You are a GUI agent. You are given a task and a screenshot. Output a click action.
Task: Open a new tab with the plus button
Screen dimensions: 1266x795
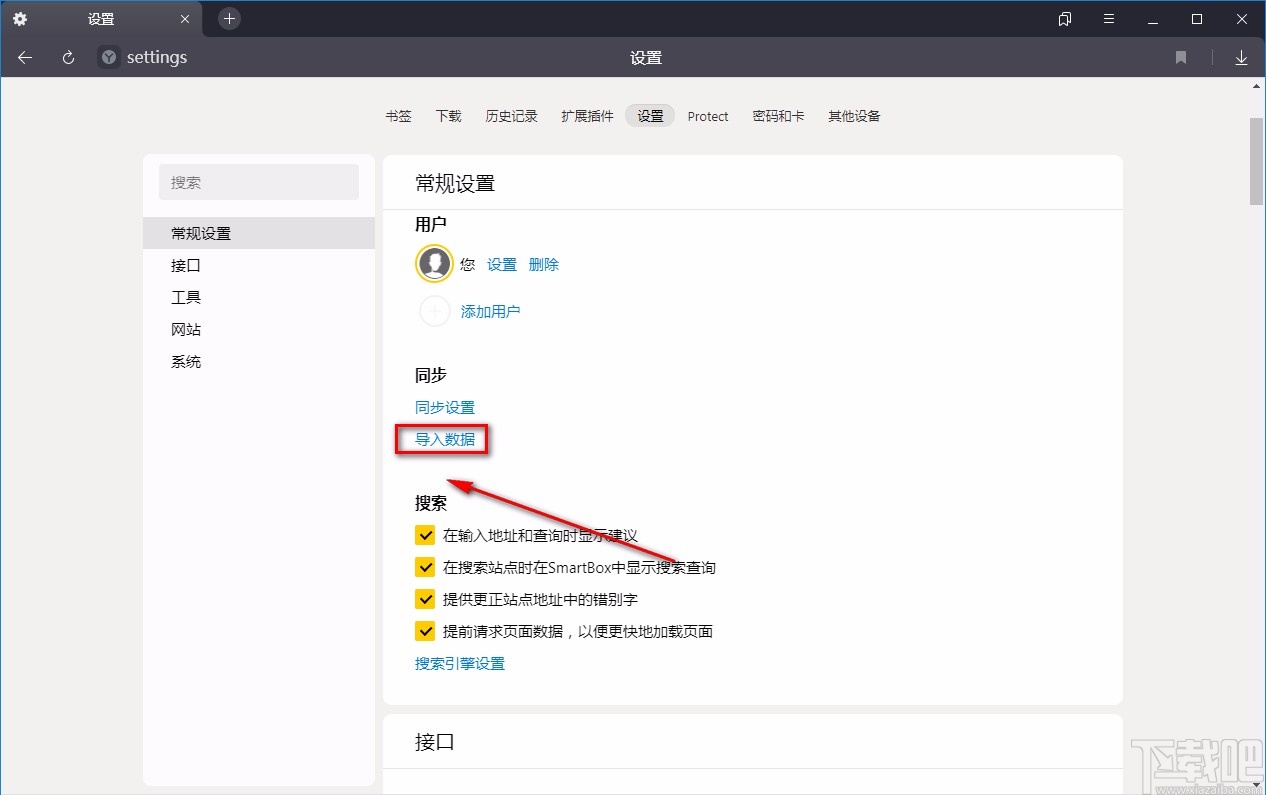[229, 18]
